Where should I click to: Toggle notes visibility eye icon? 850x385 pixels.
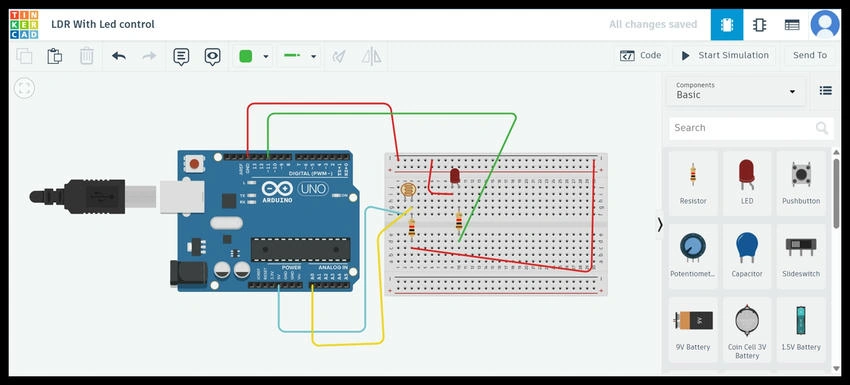[212, 56]
